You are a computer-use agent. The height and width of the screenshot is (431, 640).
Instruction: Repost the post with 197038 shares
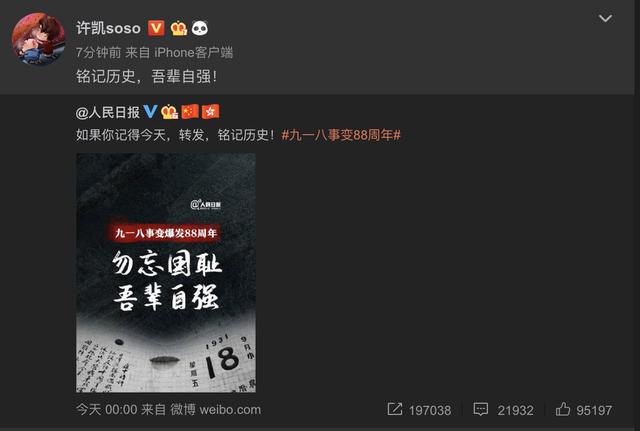click(x=419, y=409)
